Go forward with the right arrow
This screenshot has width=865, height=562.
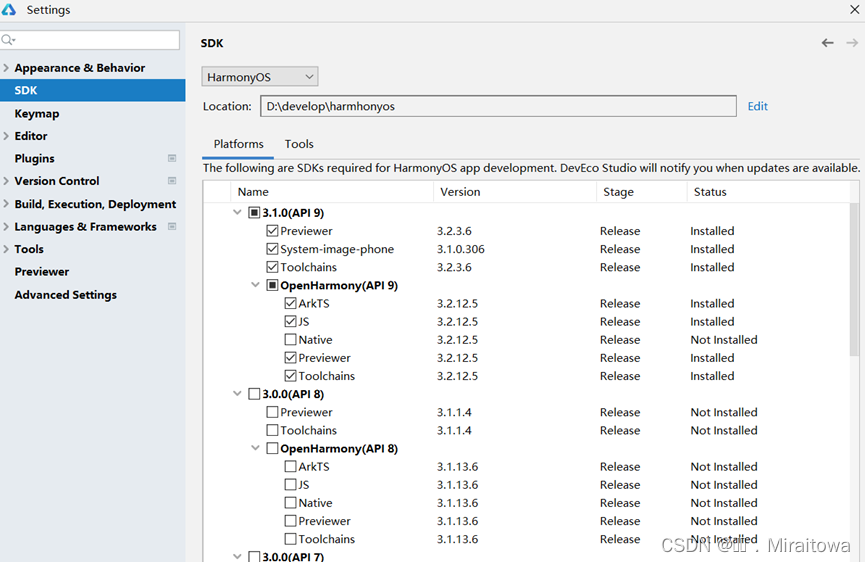coord(852,43)
